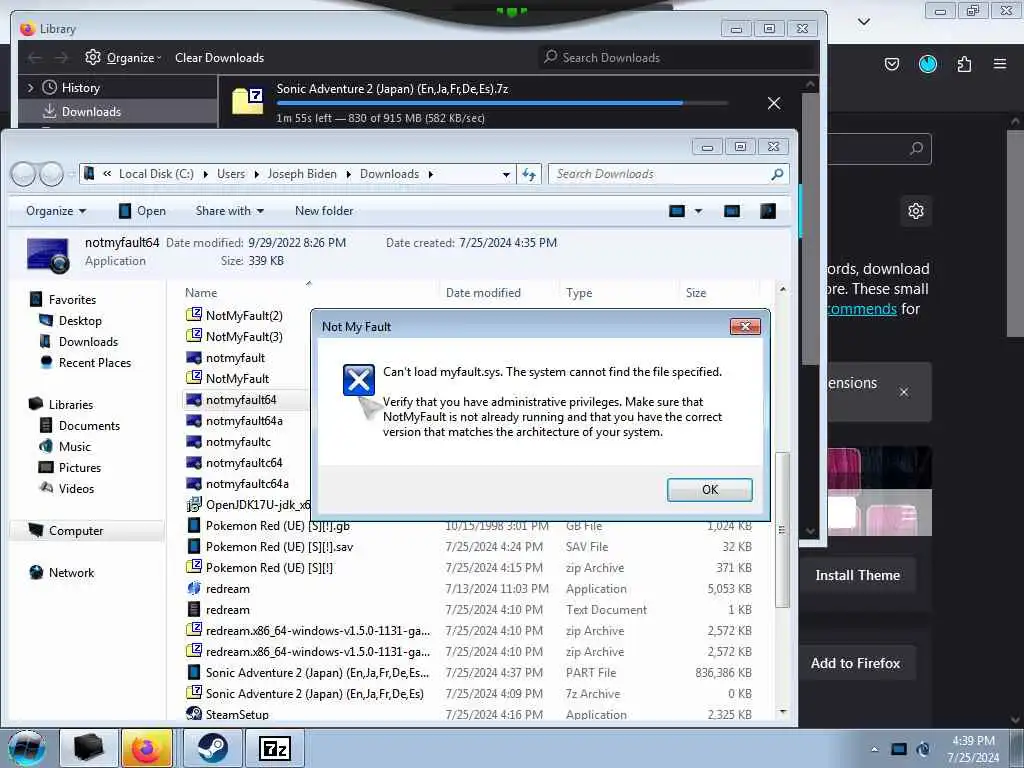Show hidden tray icons arrow

[x=874, y=749]
